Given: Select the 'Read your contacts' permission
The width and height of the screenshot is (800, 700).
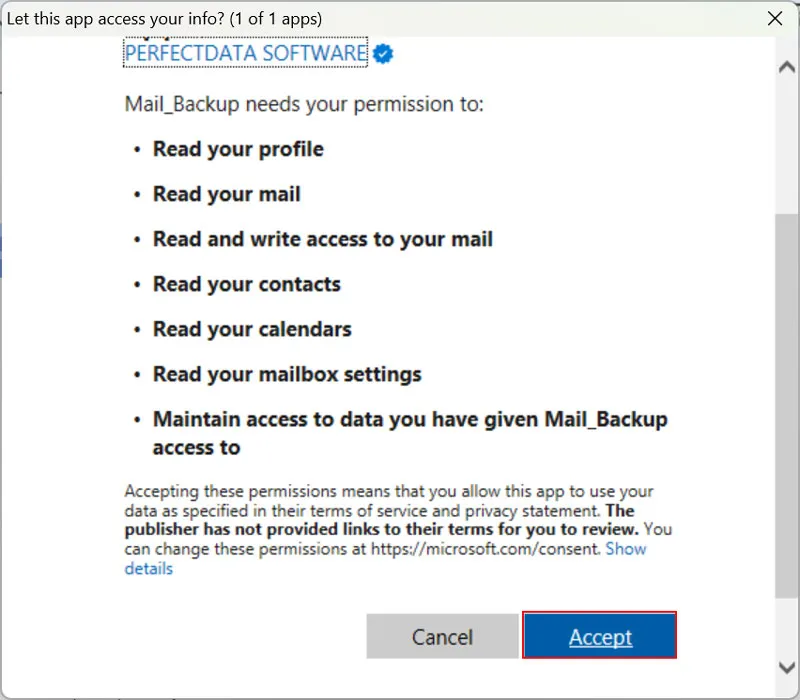Looking at the screenshot, I should [246, 284].
